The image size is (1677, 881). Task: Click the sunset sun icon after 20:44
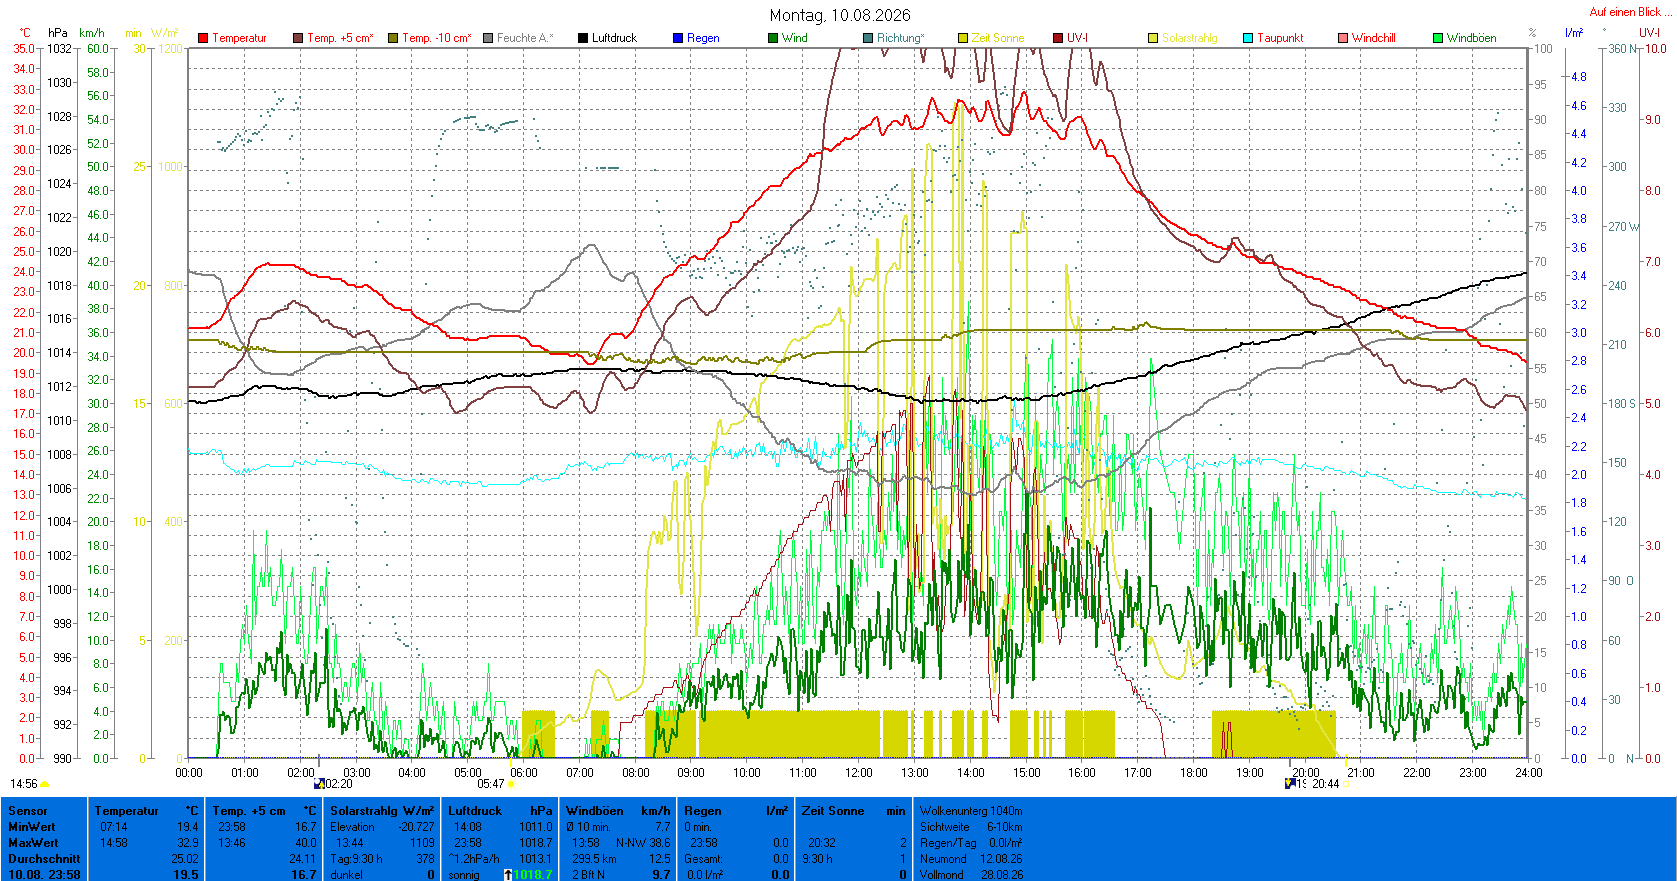point(1347,784)
